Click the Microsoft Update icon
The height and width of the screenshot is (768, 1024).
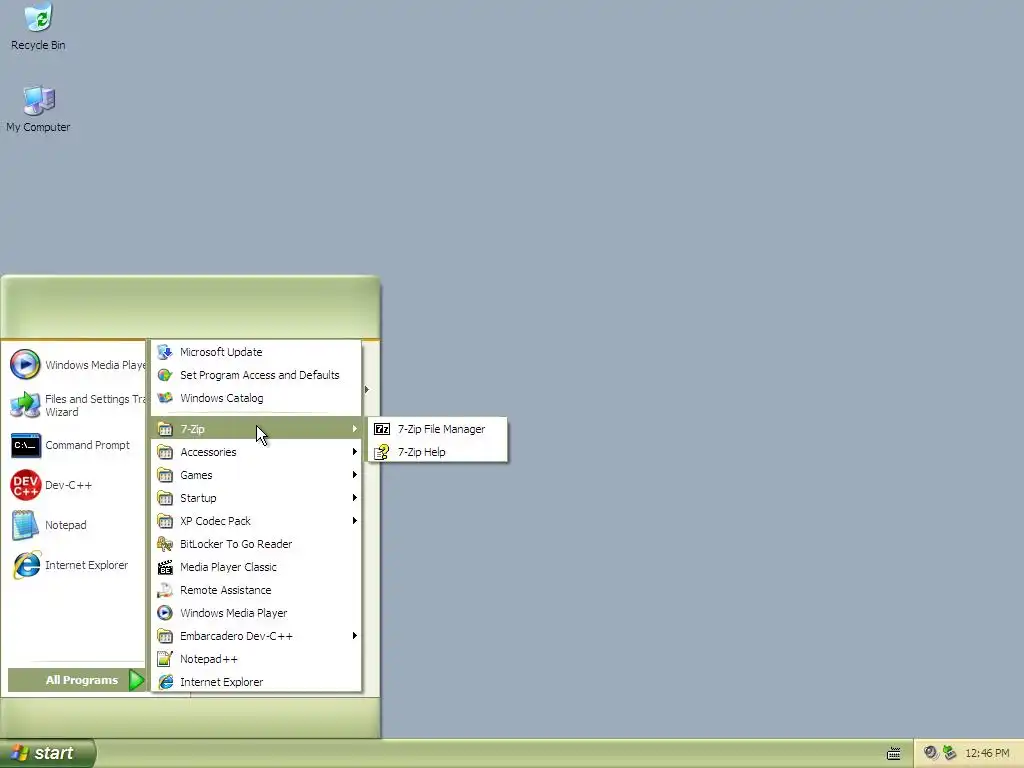pyautogui.click(x=165, y=352)
